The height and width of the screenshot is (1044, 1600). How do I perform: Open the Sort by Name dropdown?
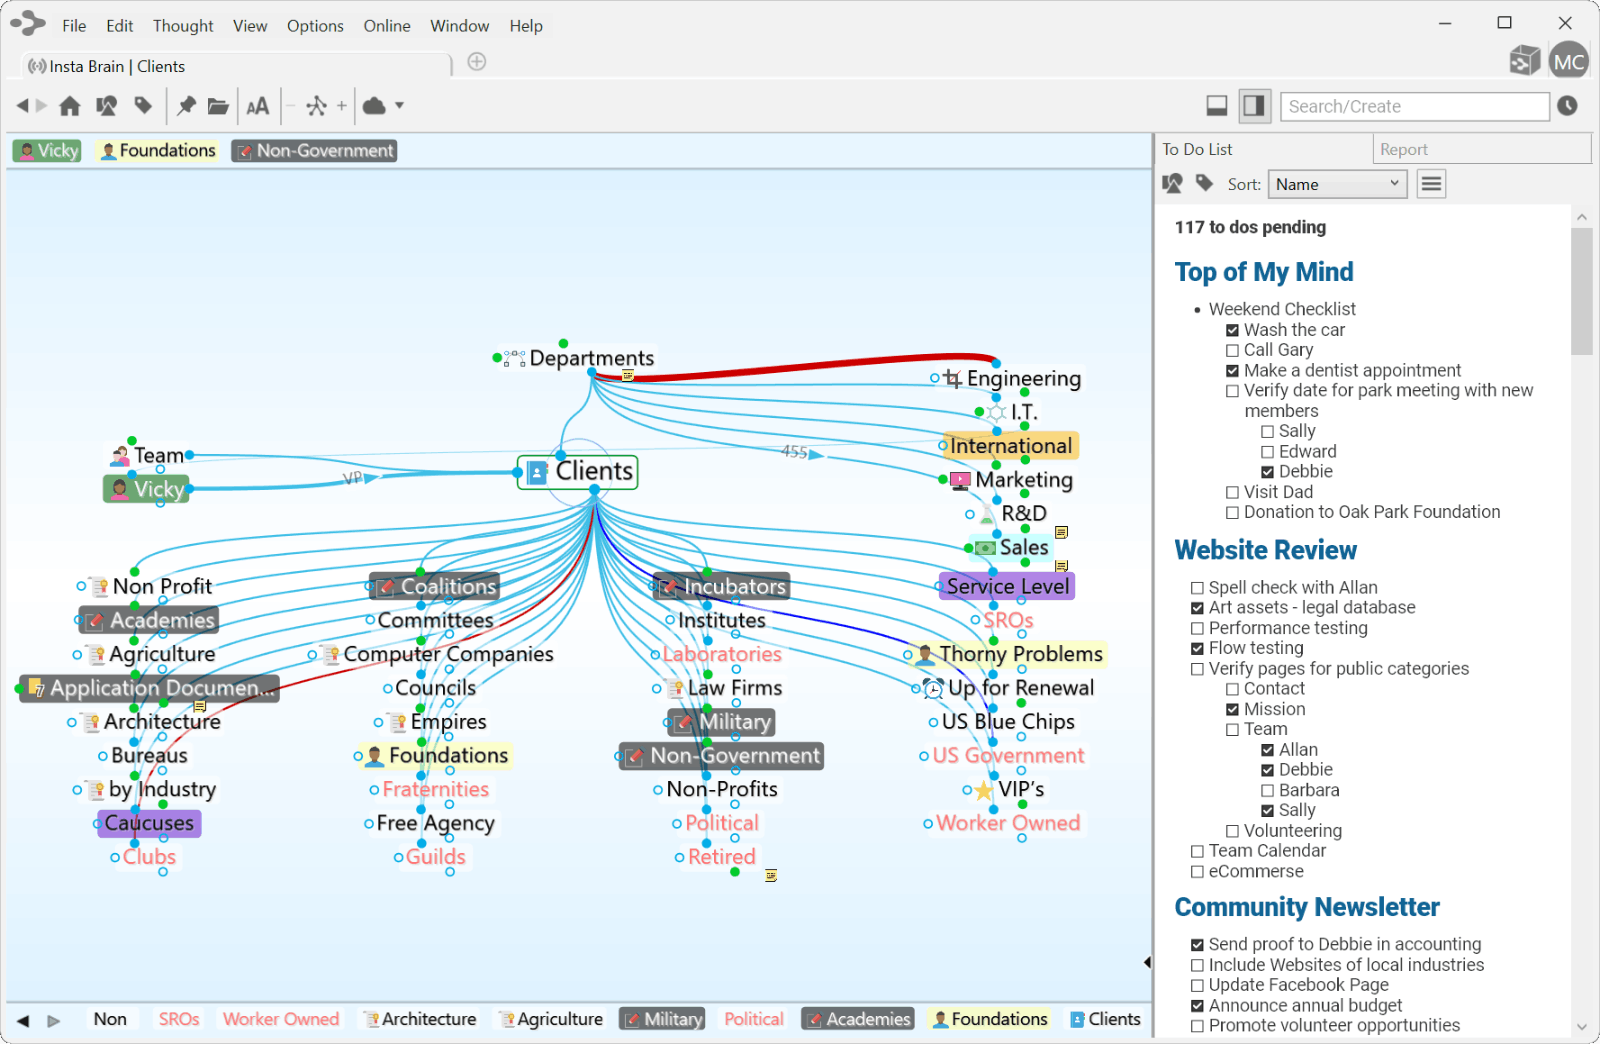click(x=1337, y=184)
